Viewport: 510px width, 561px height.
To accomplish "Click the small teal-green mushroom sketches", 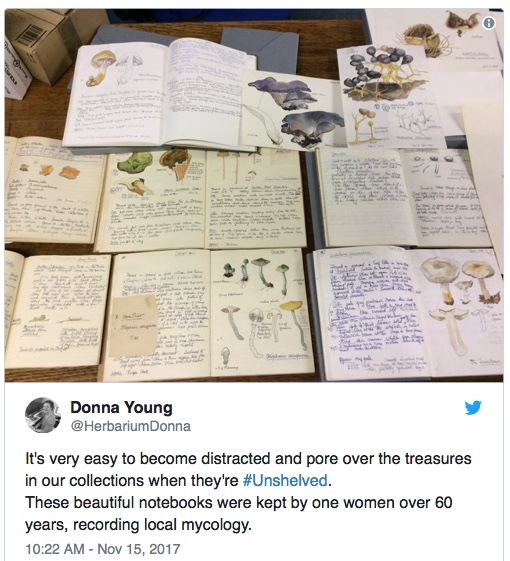I will (252, 274).
